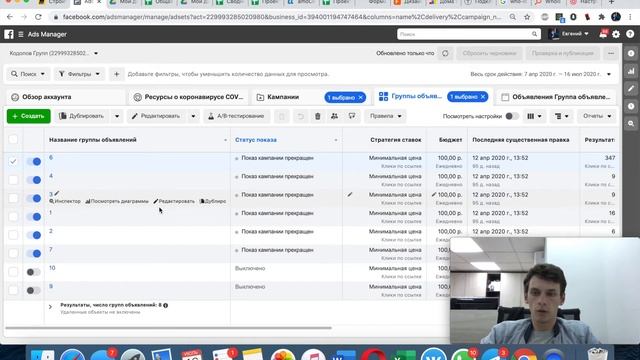Click Инспектор link under ad set 3
Screen dimensions: 640x360
pos(65,201)
